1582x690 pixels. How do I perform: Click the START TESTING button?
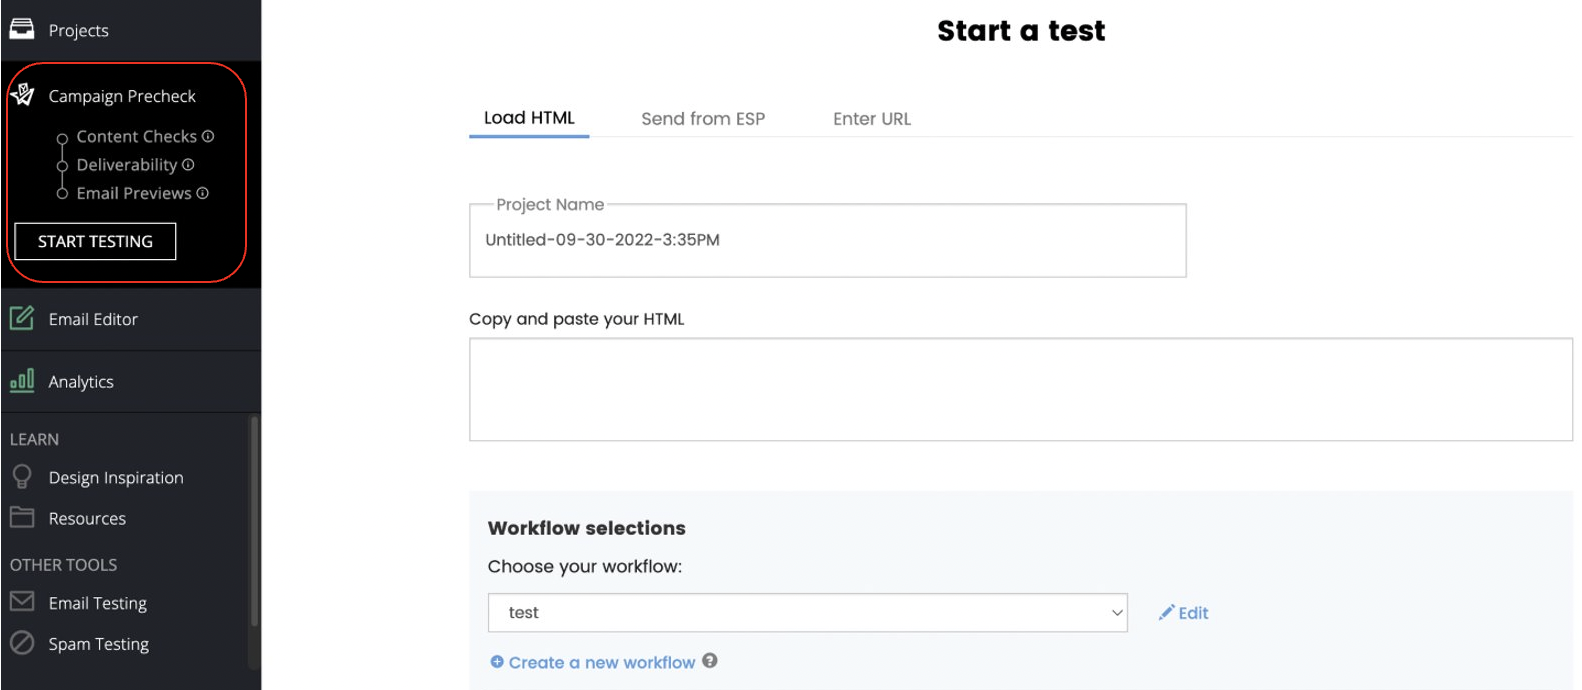pyautogui.click(x=95, y=241)
